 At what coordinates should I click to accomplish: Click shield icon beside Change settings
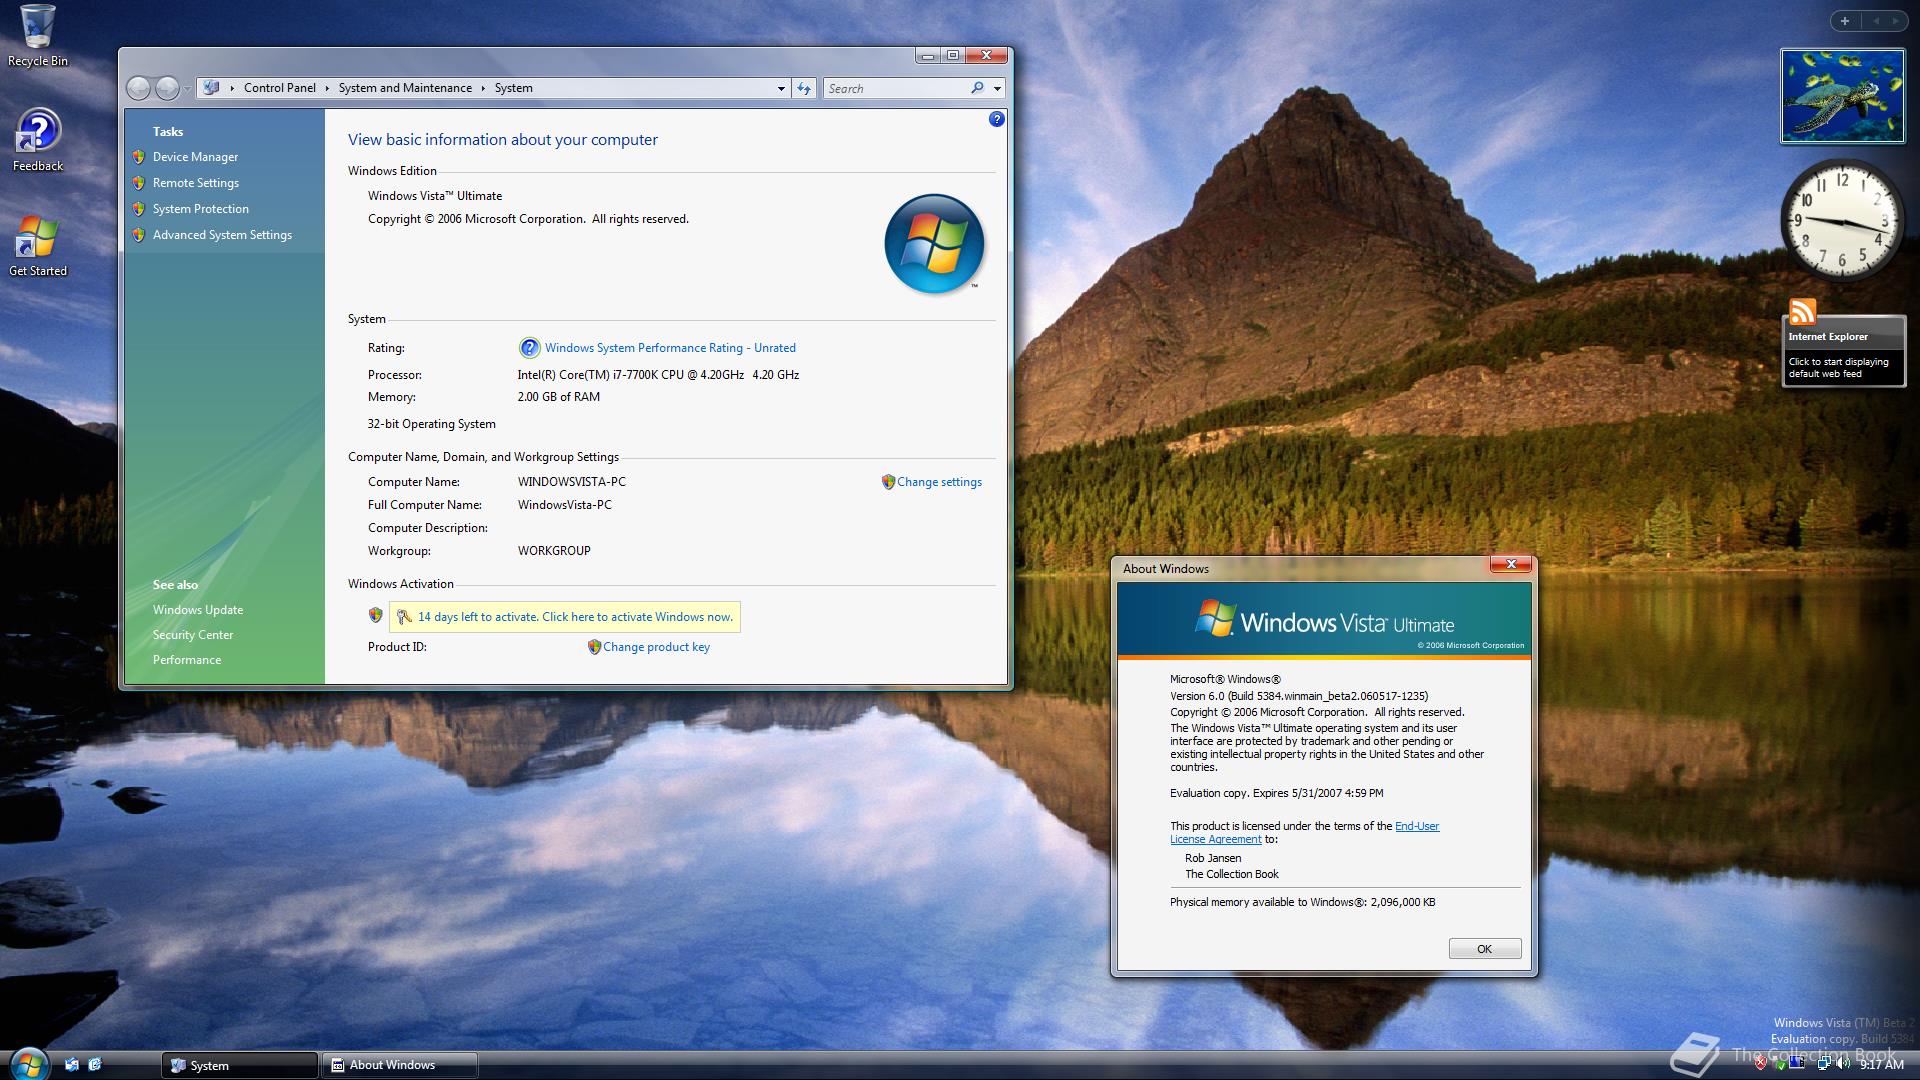pyautogui.click(x=888, y=482)
